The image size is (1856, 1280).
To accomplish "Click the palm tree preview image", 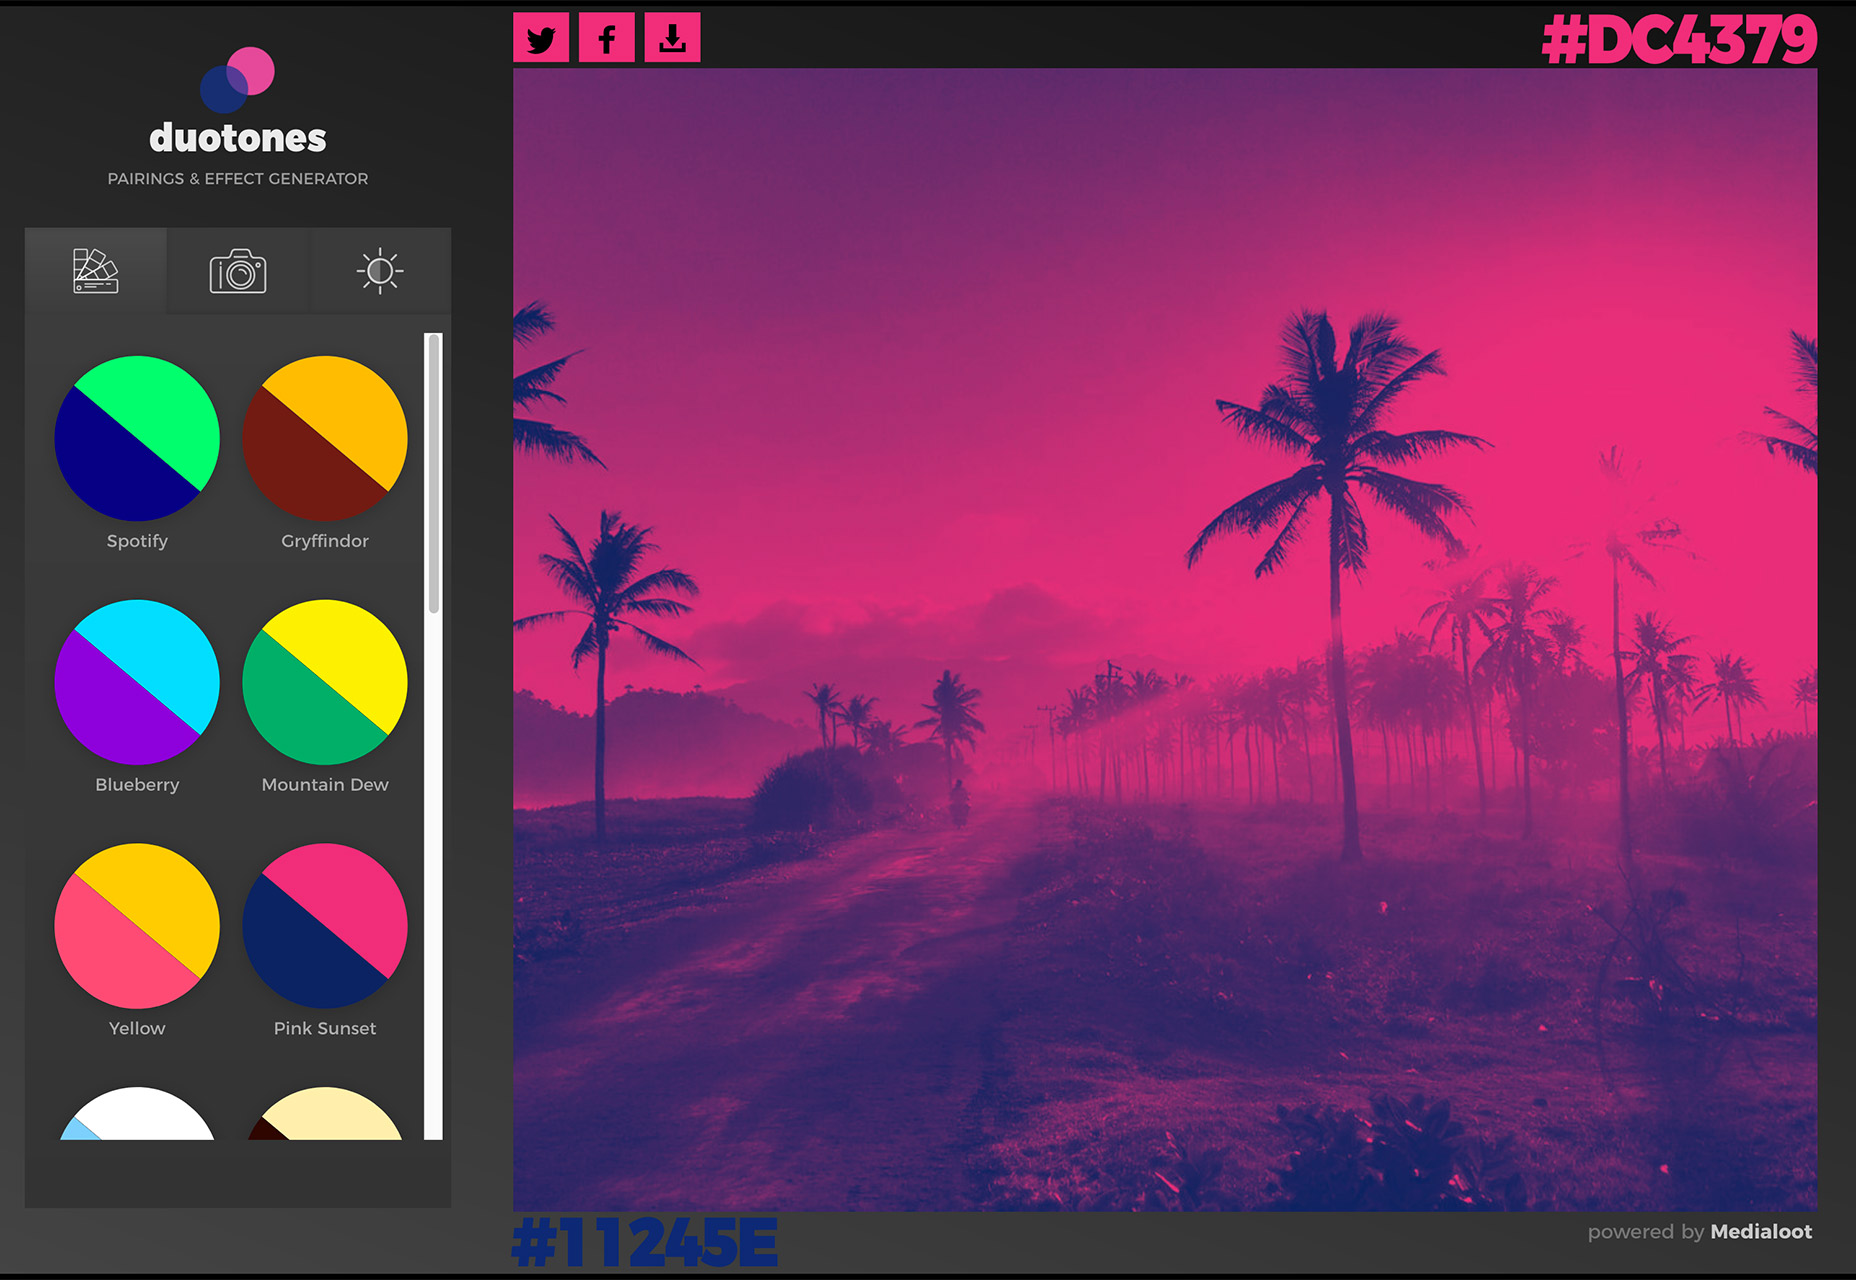I will pos(1165,640).
